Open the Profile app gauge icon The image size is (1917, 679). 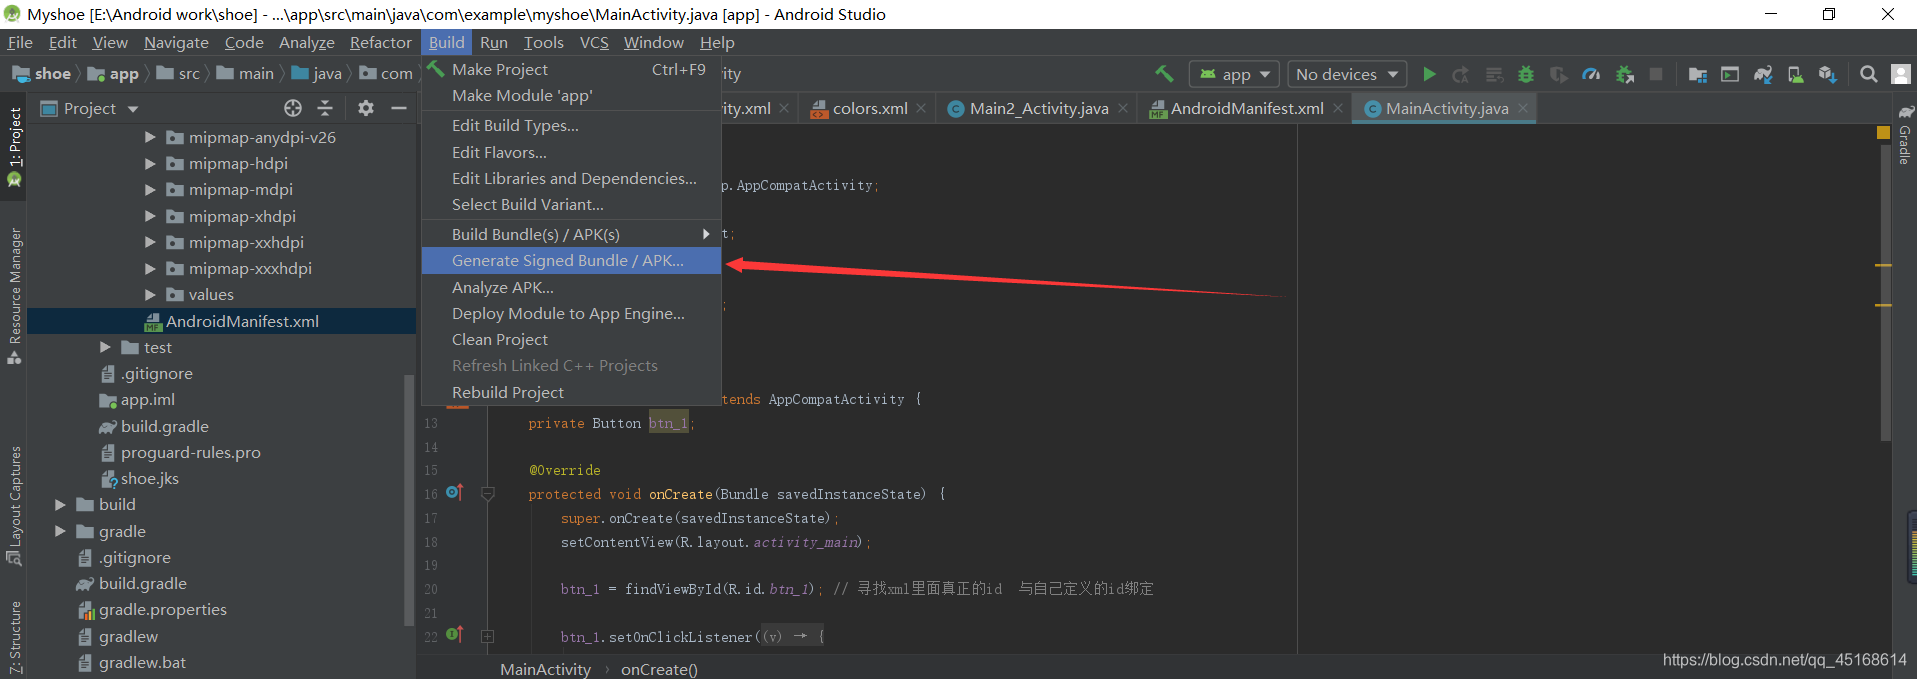coord(1591,74)
